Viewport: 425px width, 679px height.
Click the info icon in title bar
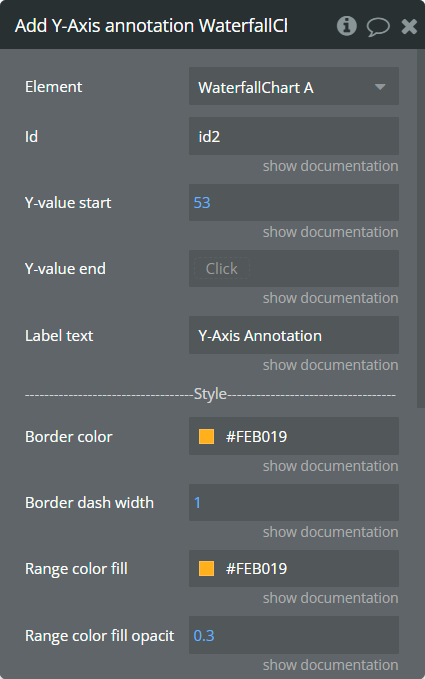pos(347,26)
